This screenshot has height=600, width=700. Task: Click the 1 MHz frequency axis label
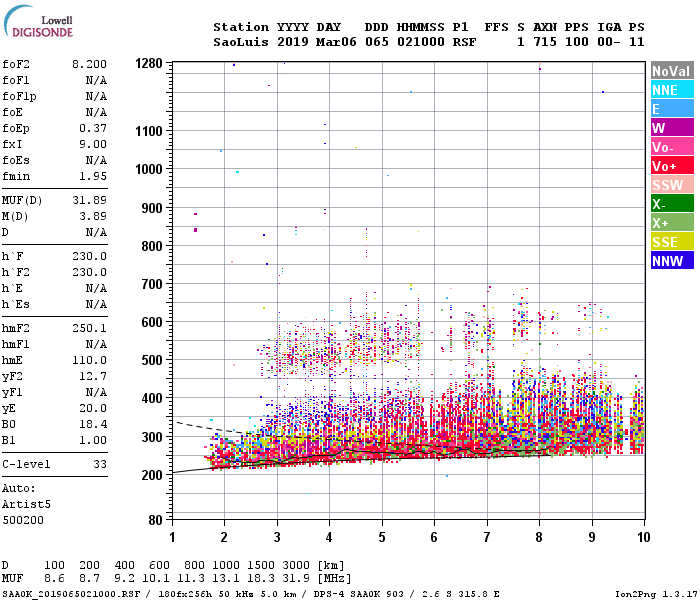click(x=172, y=537)
